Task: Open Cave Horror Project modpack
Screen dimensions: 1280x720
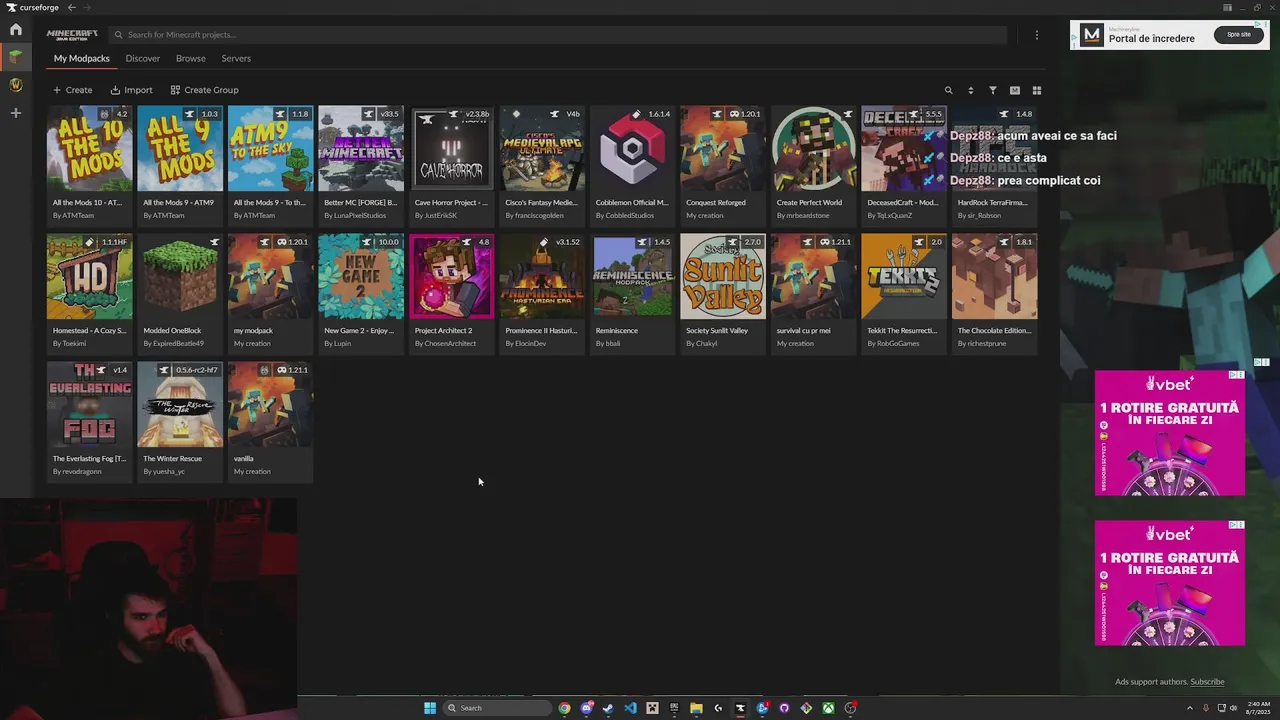Action: click(x=452, y=165)
